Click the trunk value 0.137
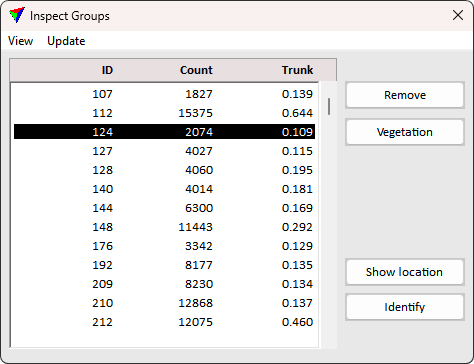Screen dimensions: 474x364 [297, 303]
